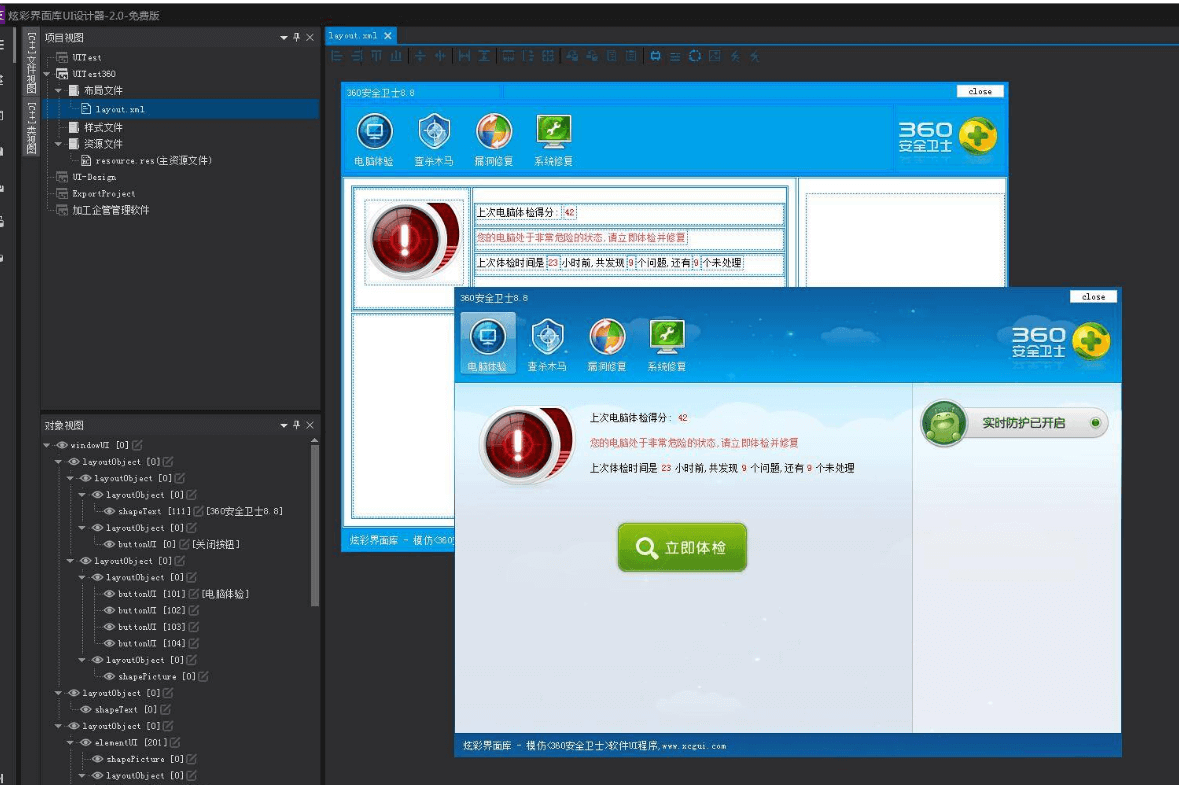Open the 项目视图 panel dropdown arrow
The image size is (1179, 785).
pyautogui.click(x=283, y=38)
